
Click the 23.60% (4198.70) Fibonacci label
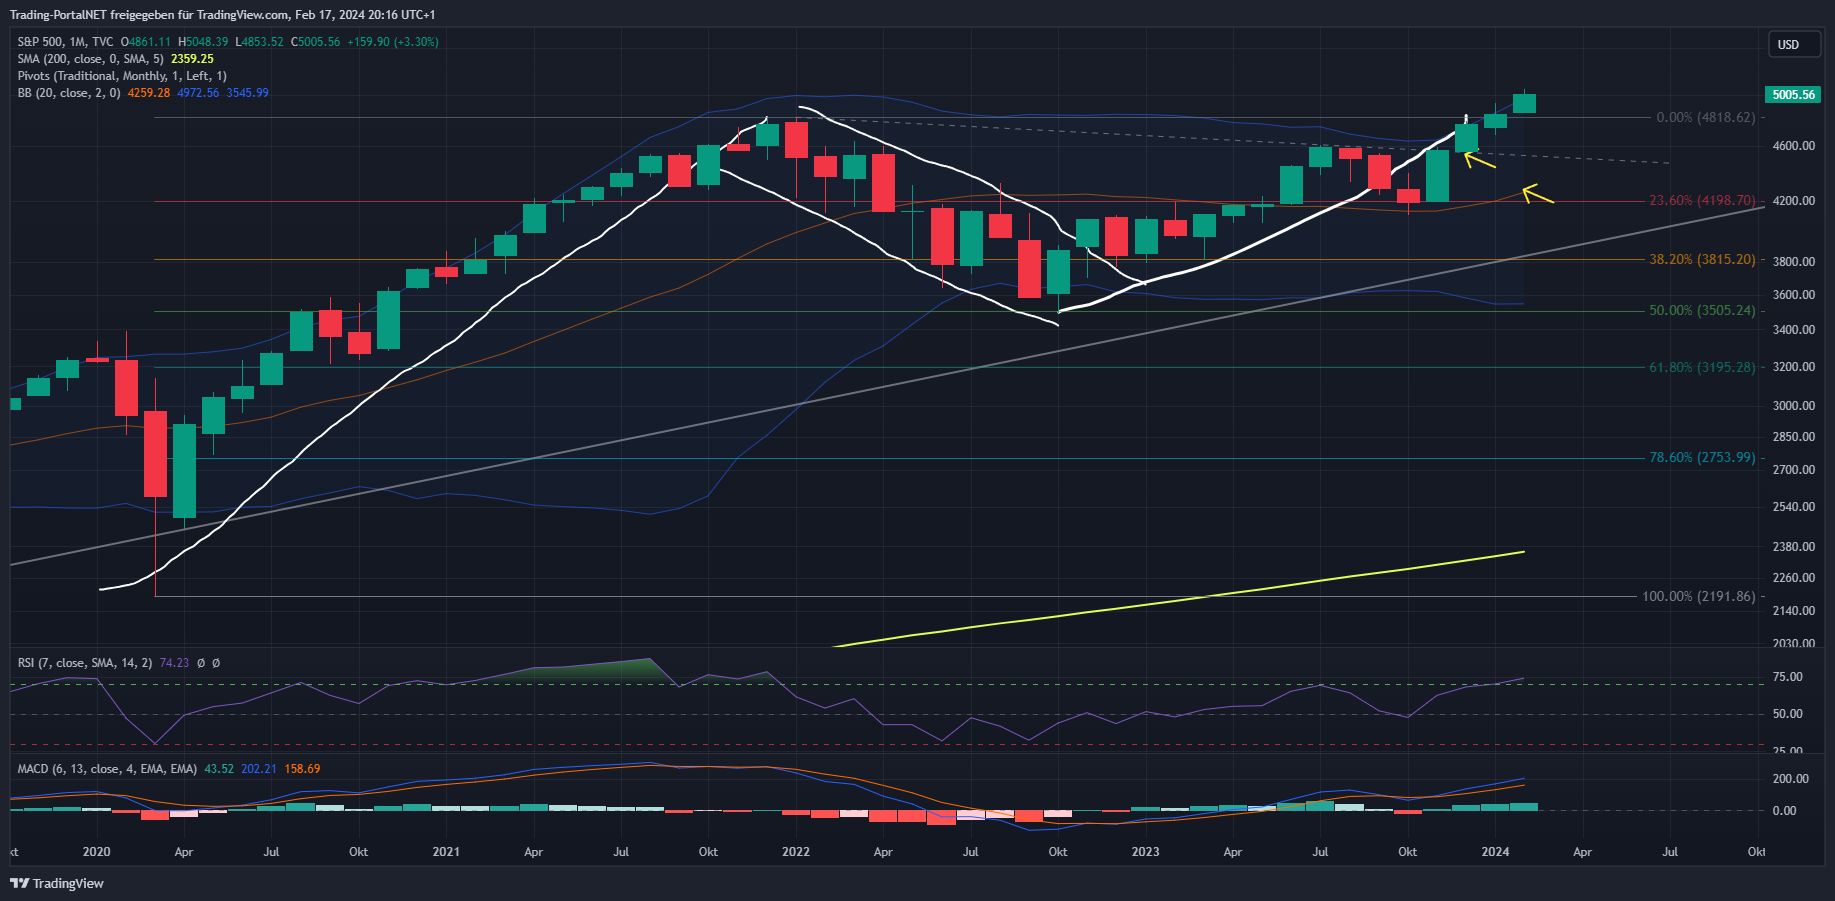pyautogui.click(x=1701, y=201)
